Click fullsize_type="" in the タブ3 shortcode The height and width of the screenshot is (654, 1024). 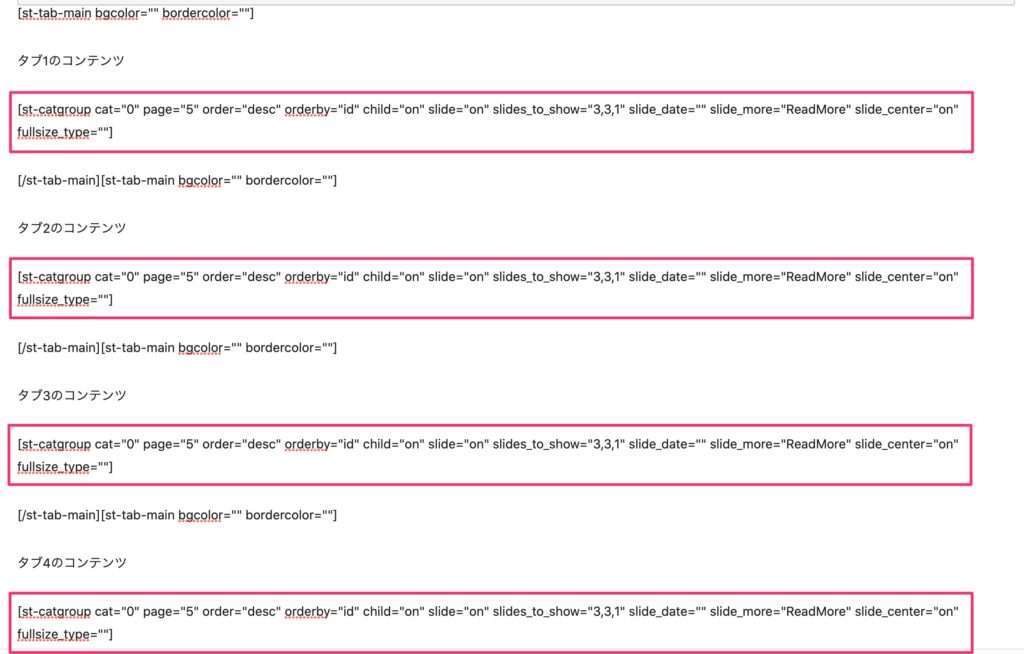[x=65, y=467]
